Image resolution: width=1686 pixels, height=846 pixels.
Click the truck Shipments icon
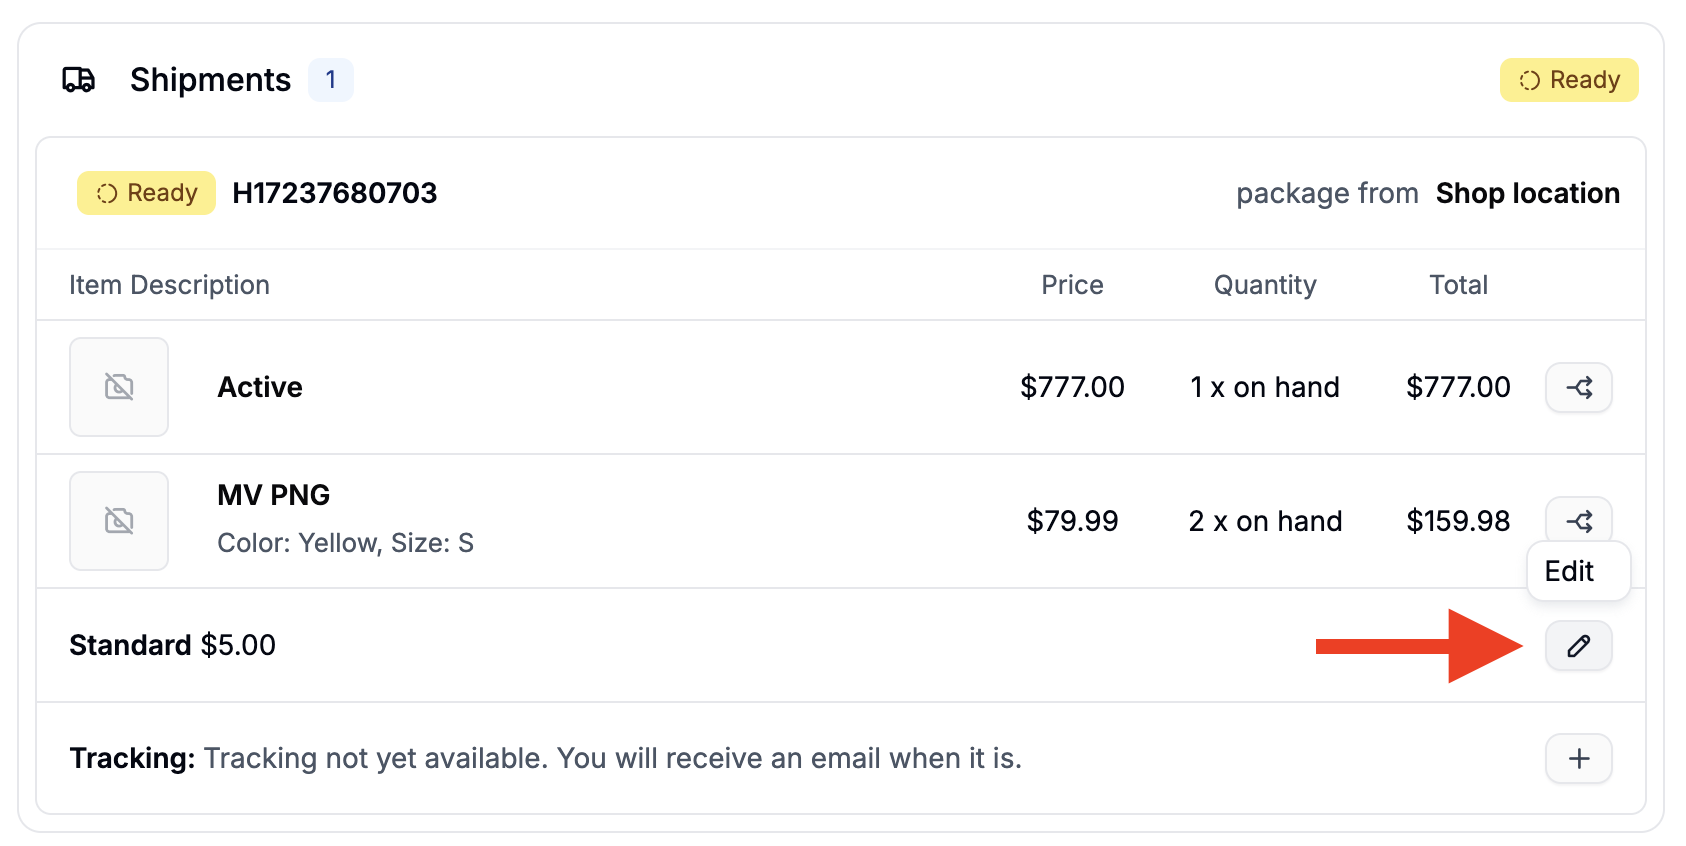(79, 80)
